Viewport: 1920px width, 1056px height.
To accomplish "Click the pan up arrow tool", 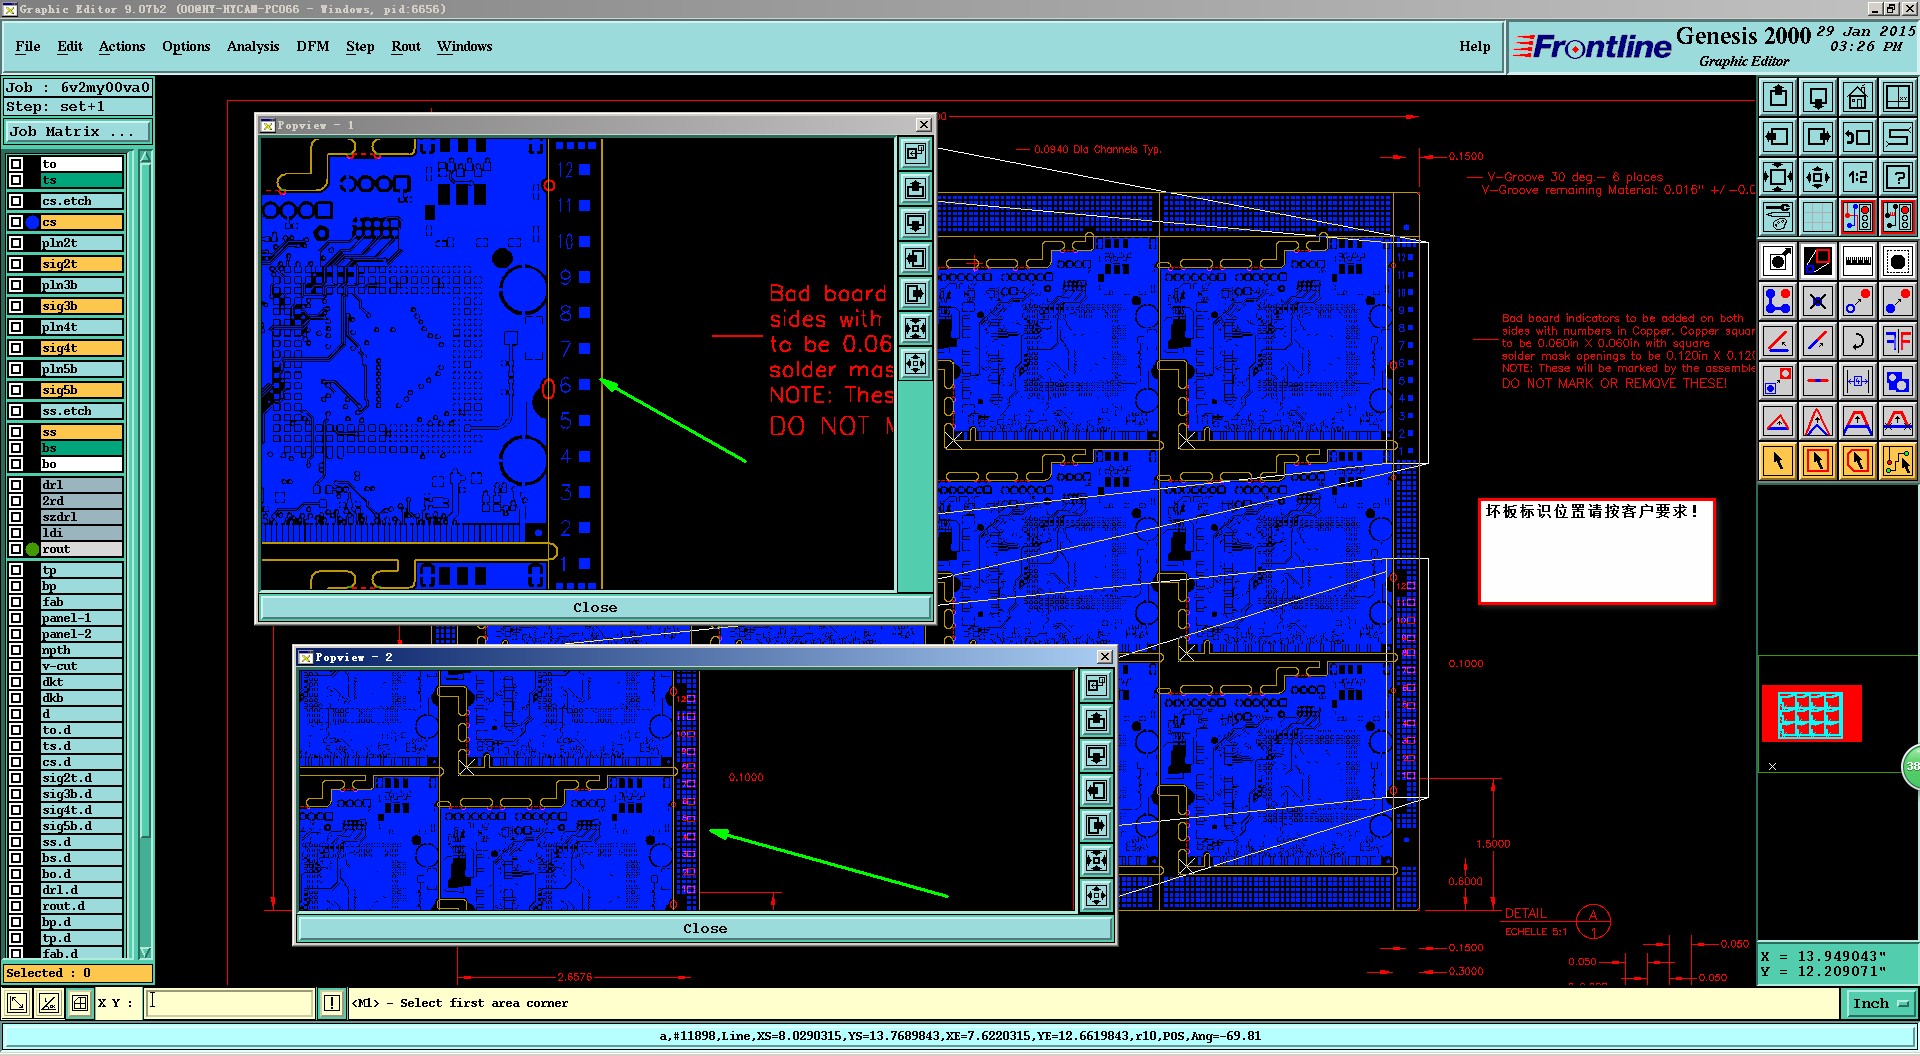I will pos(1778,97).
